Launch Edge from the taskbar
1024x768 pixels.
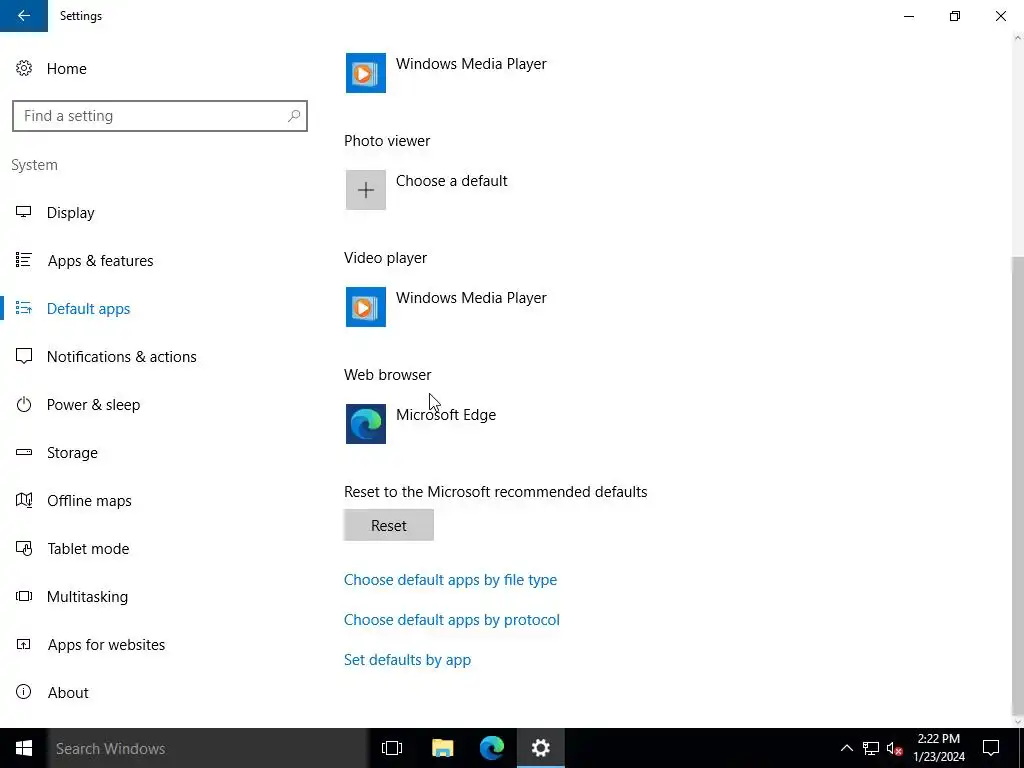492,748
